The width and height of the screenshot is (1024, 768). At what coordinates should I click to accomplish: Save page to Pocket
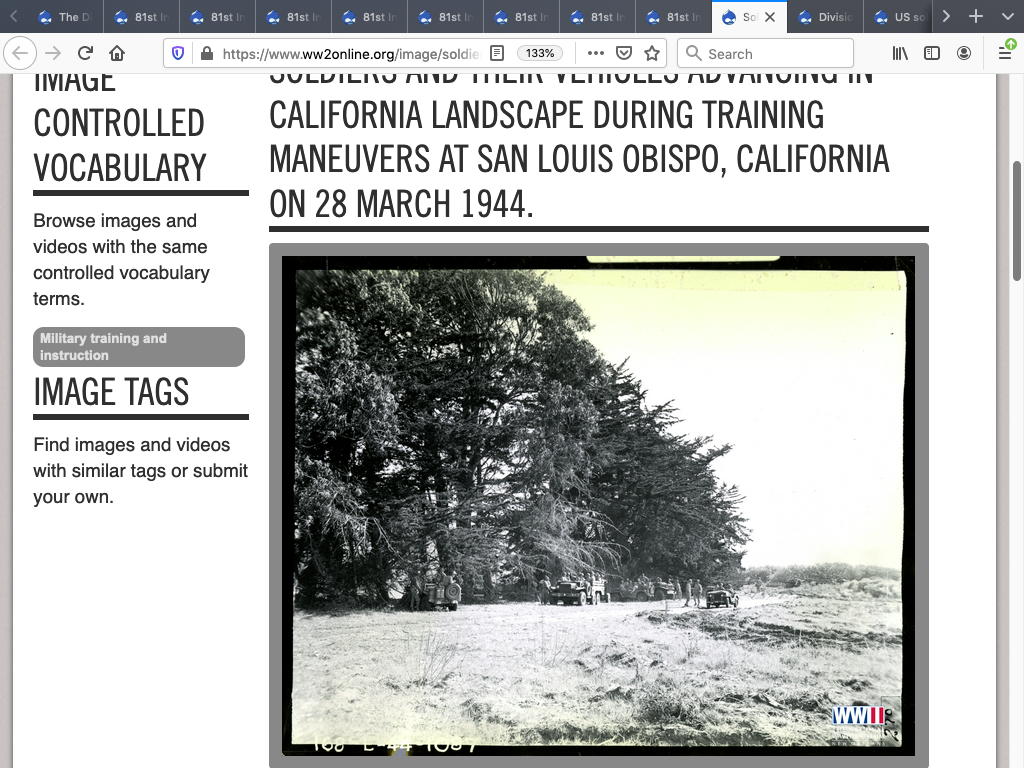click(x=624, y=54)
